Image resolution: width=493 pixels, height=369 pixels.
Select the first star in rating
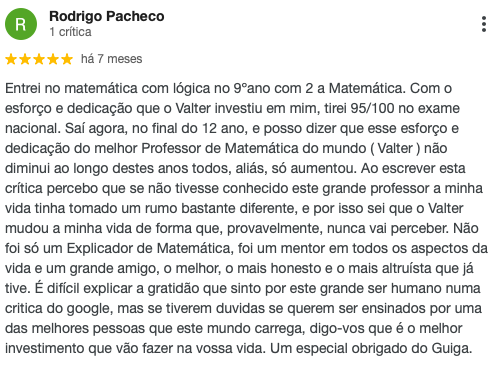[x=11, y=59]
